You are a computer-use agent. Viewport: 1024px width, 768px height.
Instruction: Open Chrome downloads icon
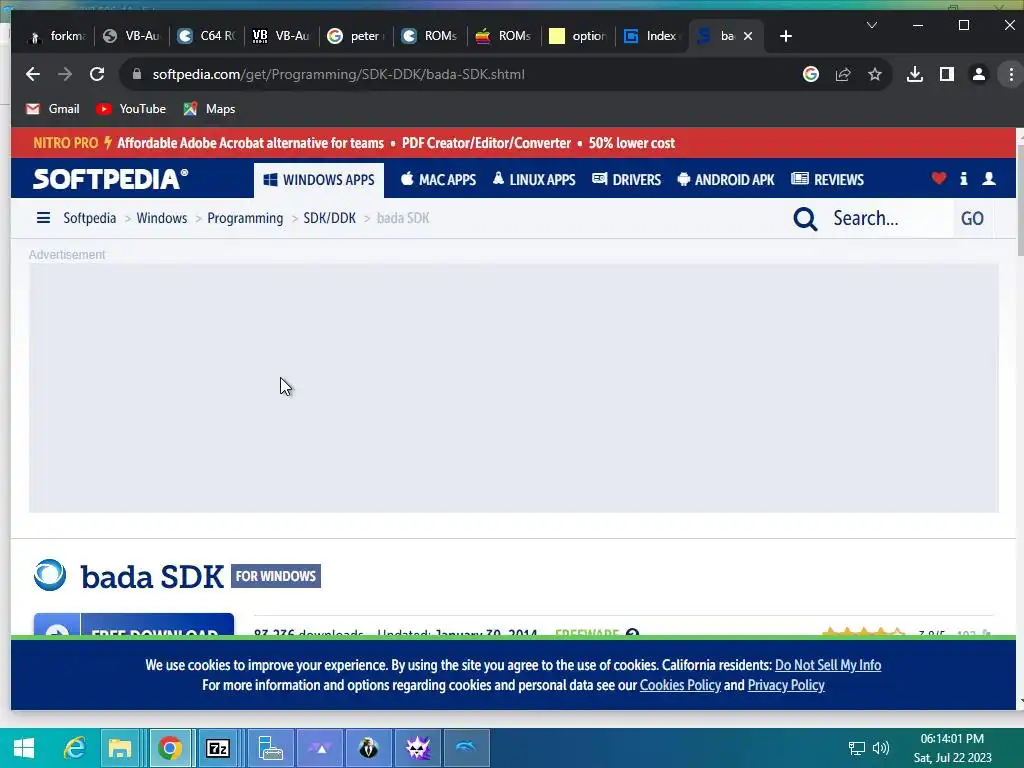[915, 74]
